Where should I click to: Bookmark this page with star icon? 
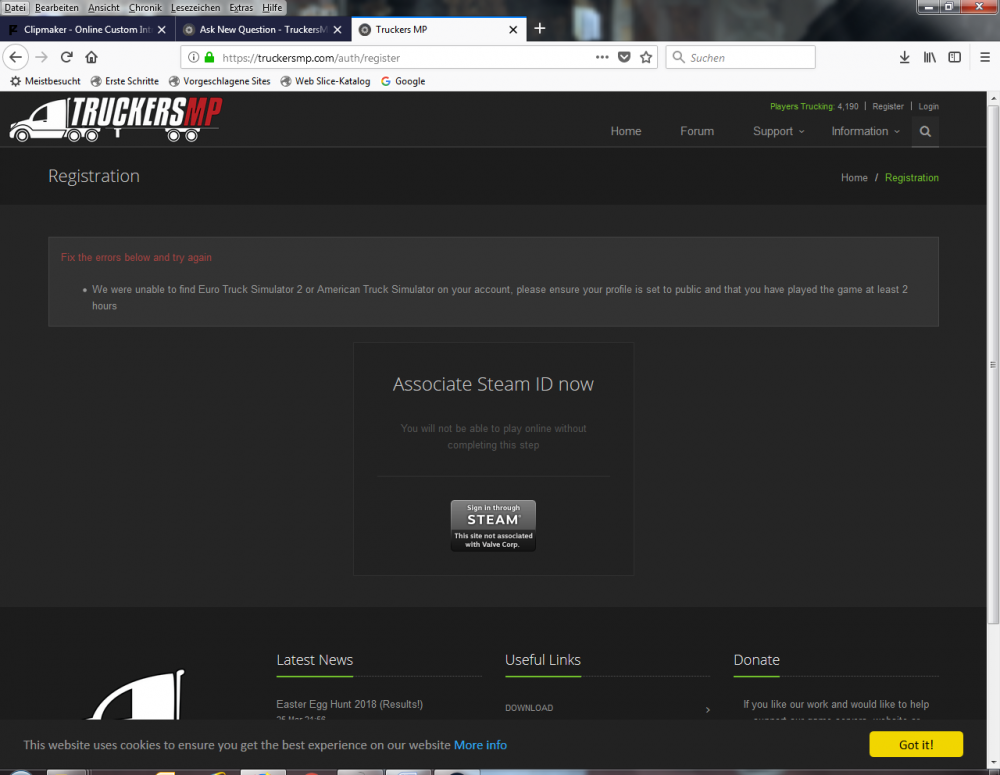click(x=646, y=57)
